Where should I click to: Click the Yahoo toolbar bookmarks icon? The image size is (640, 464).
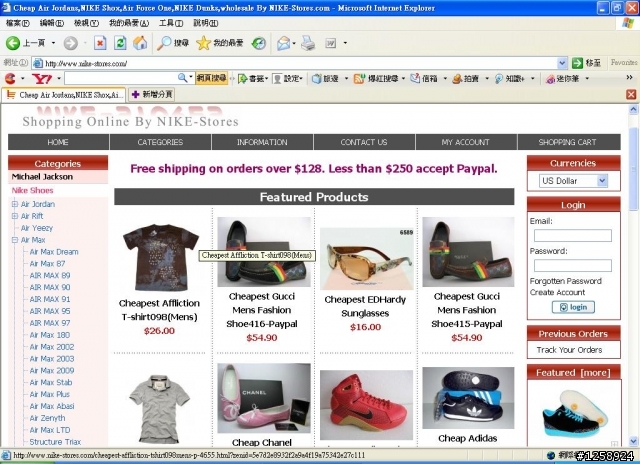click(243, 78)
